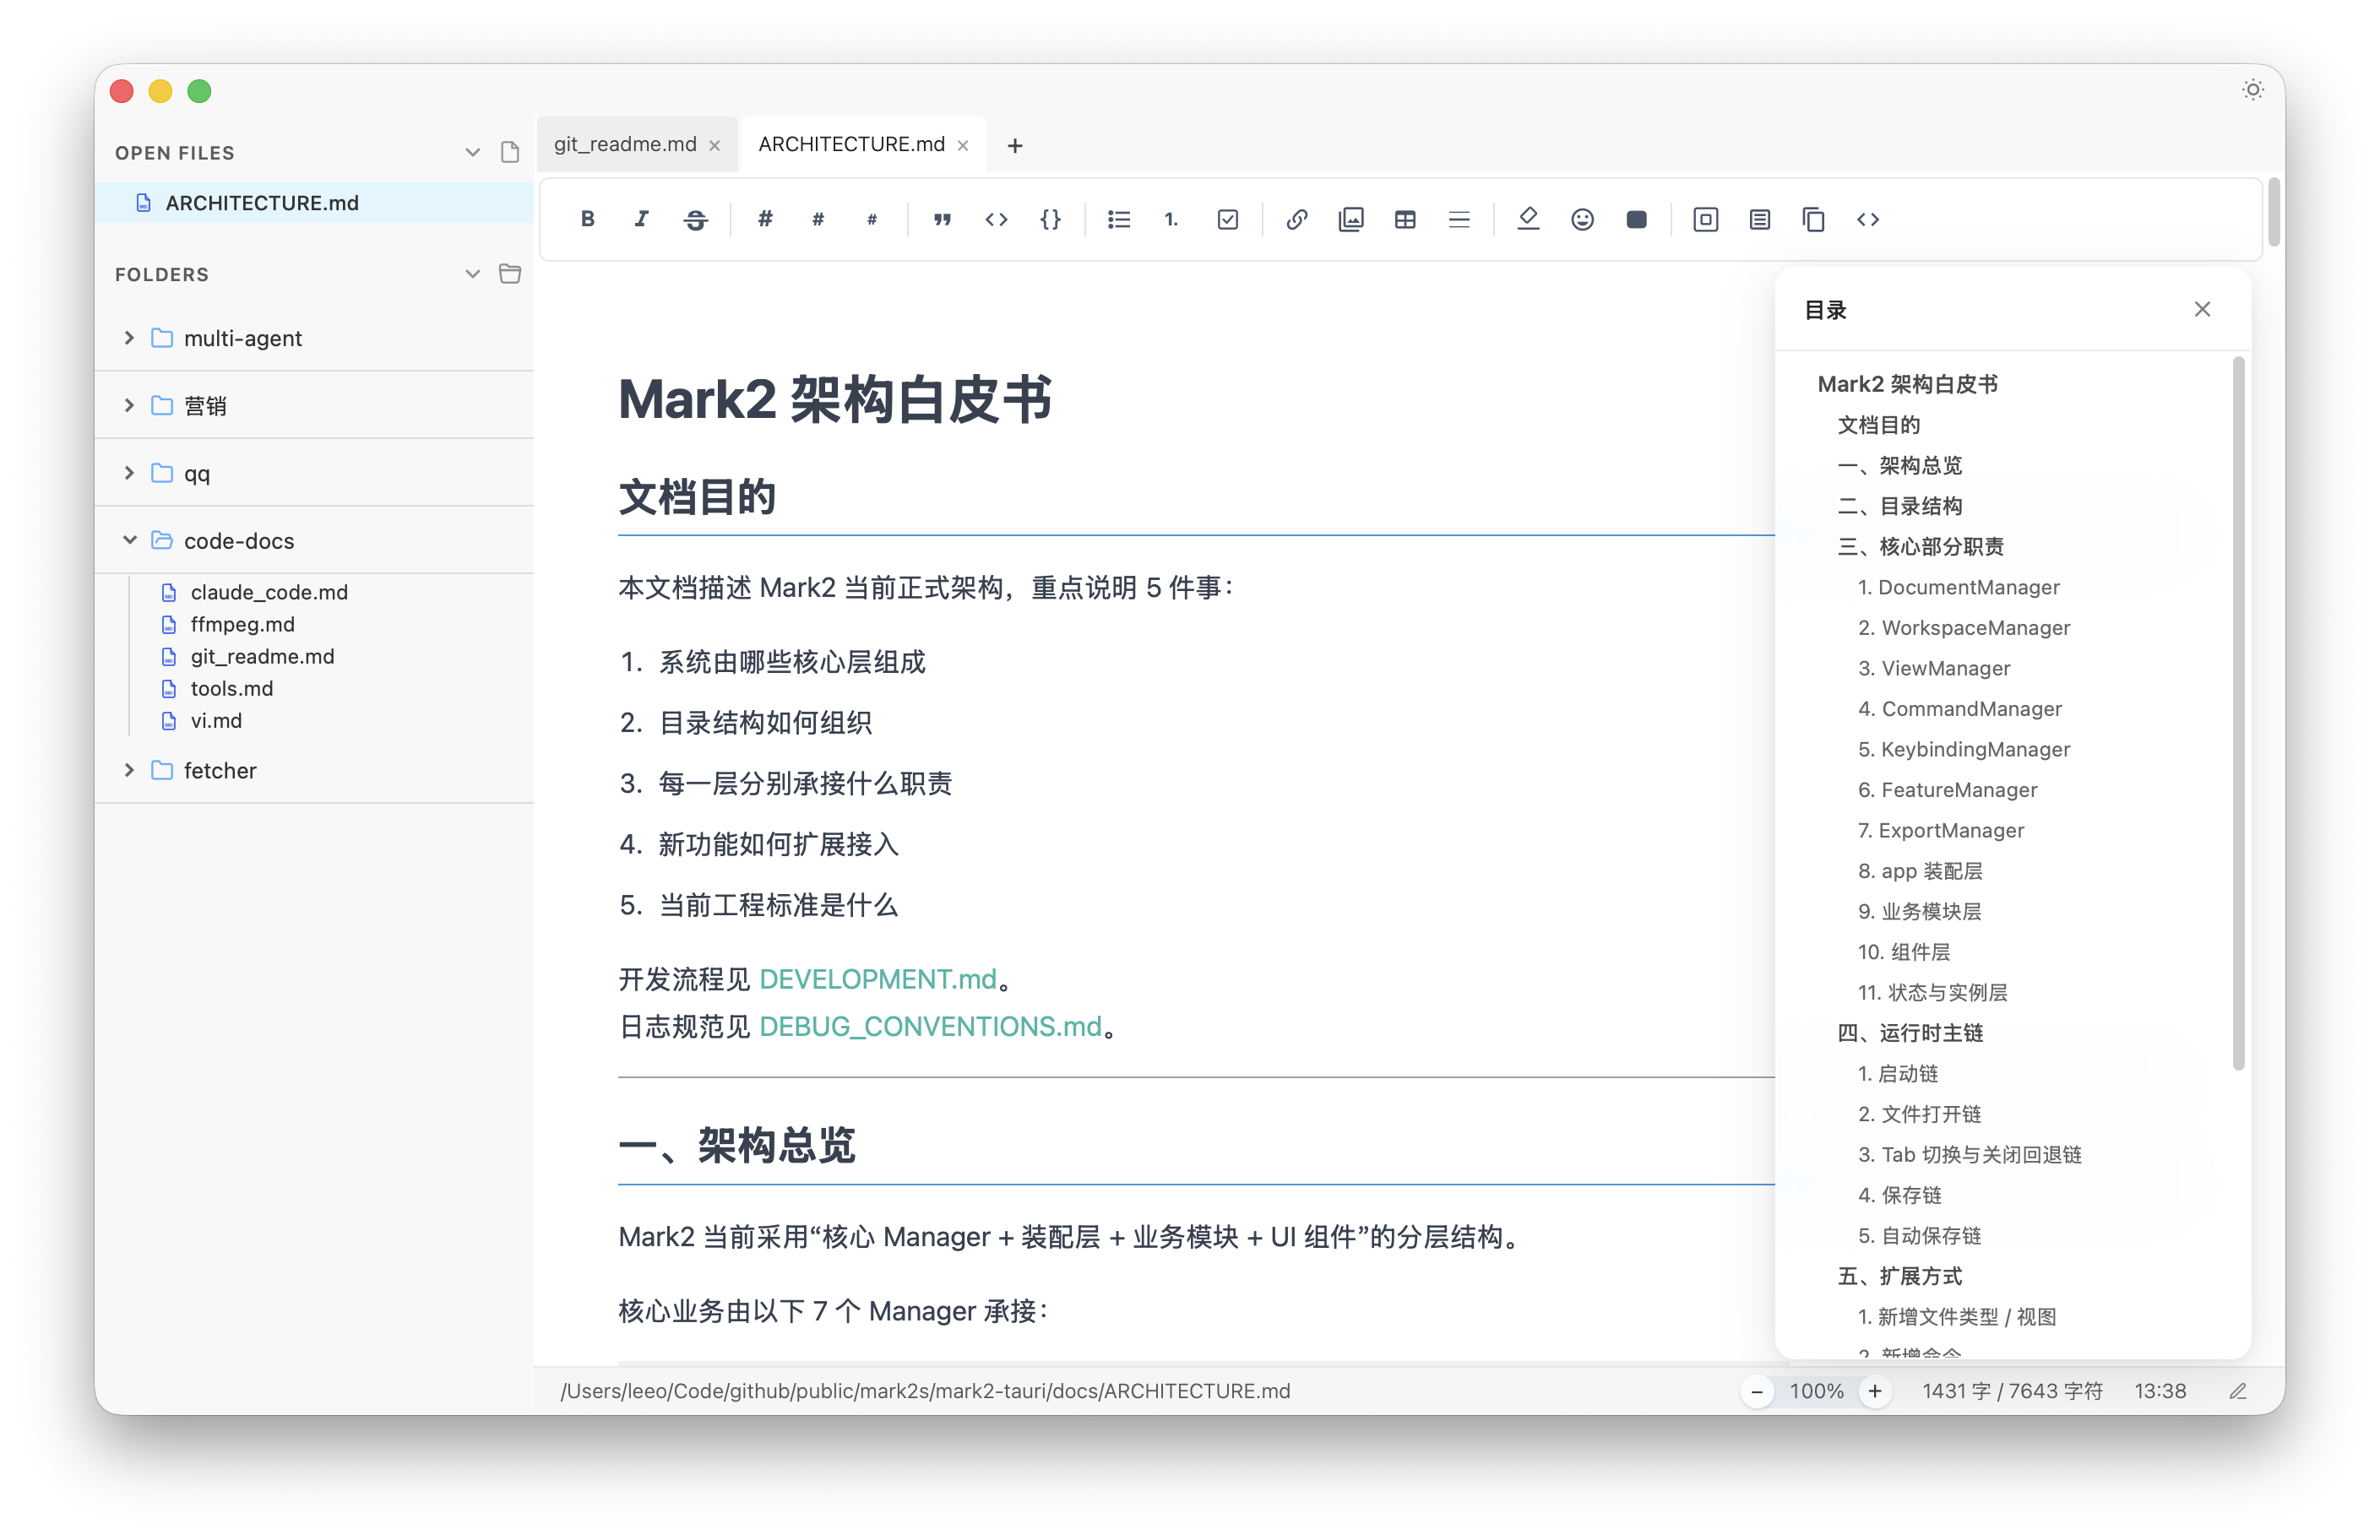The height and width of the screenshot is (1540, 2380).
Task: Switch to source code view
Action: [x=1867, y=219]
